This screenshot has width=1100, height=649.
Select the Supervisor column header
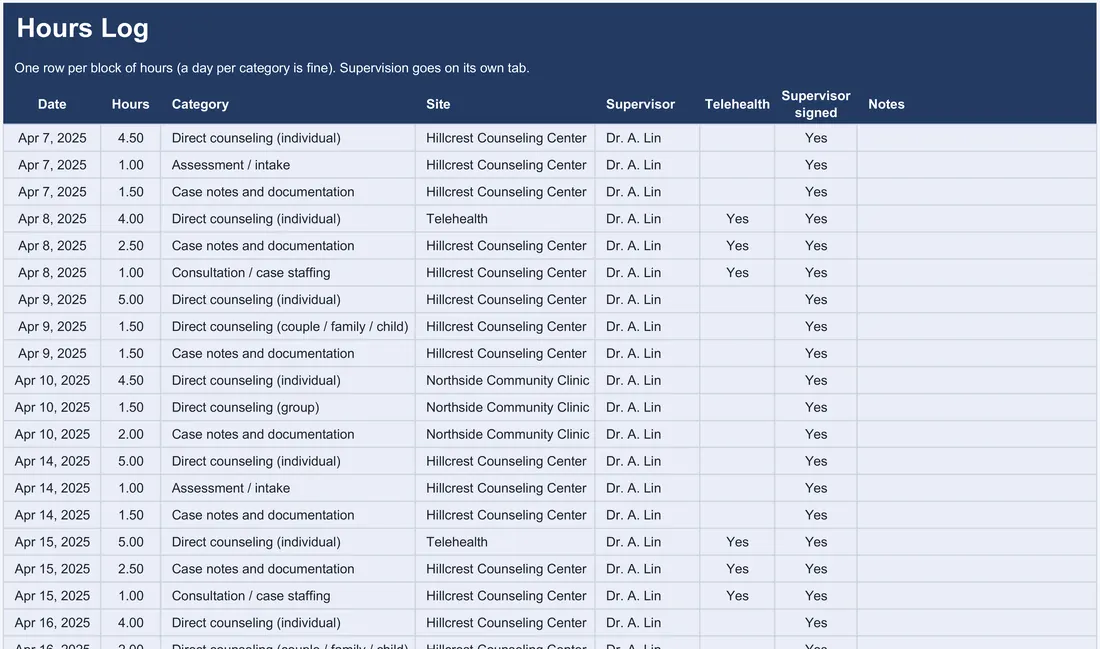click(x=640, y=104)
